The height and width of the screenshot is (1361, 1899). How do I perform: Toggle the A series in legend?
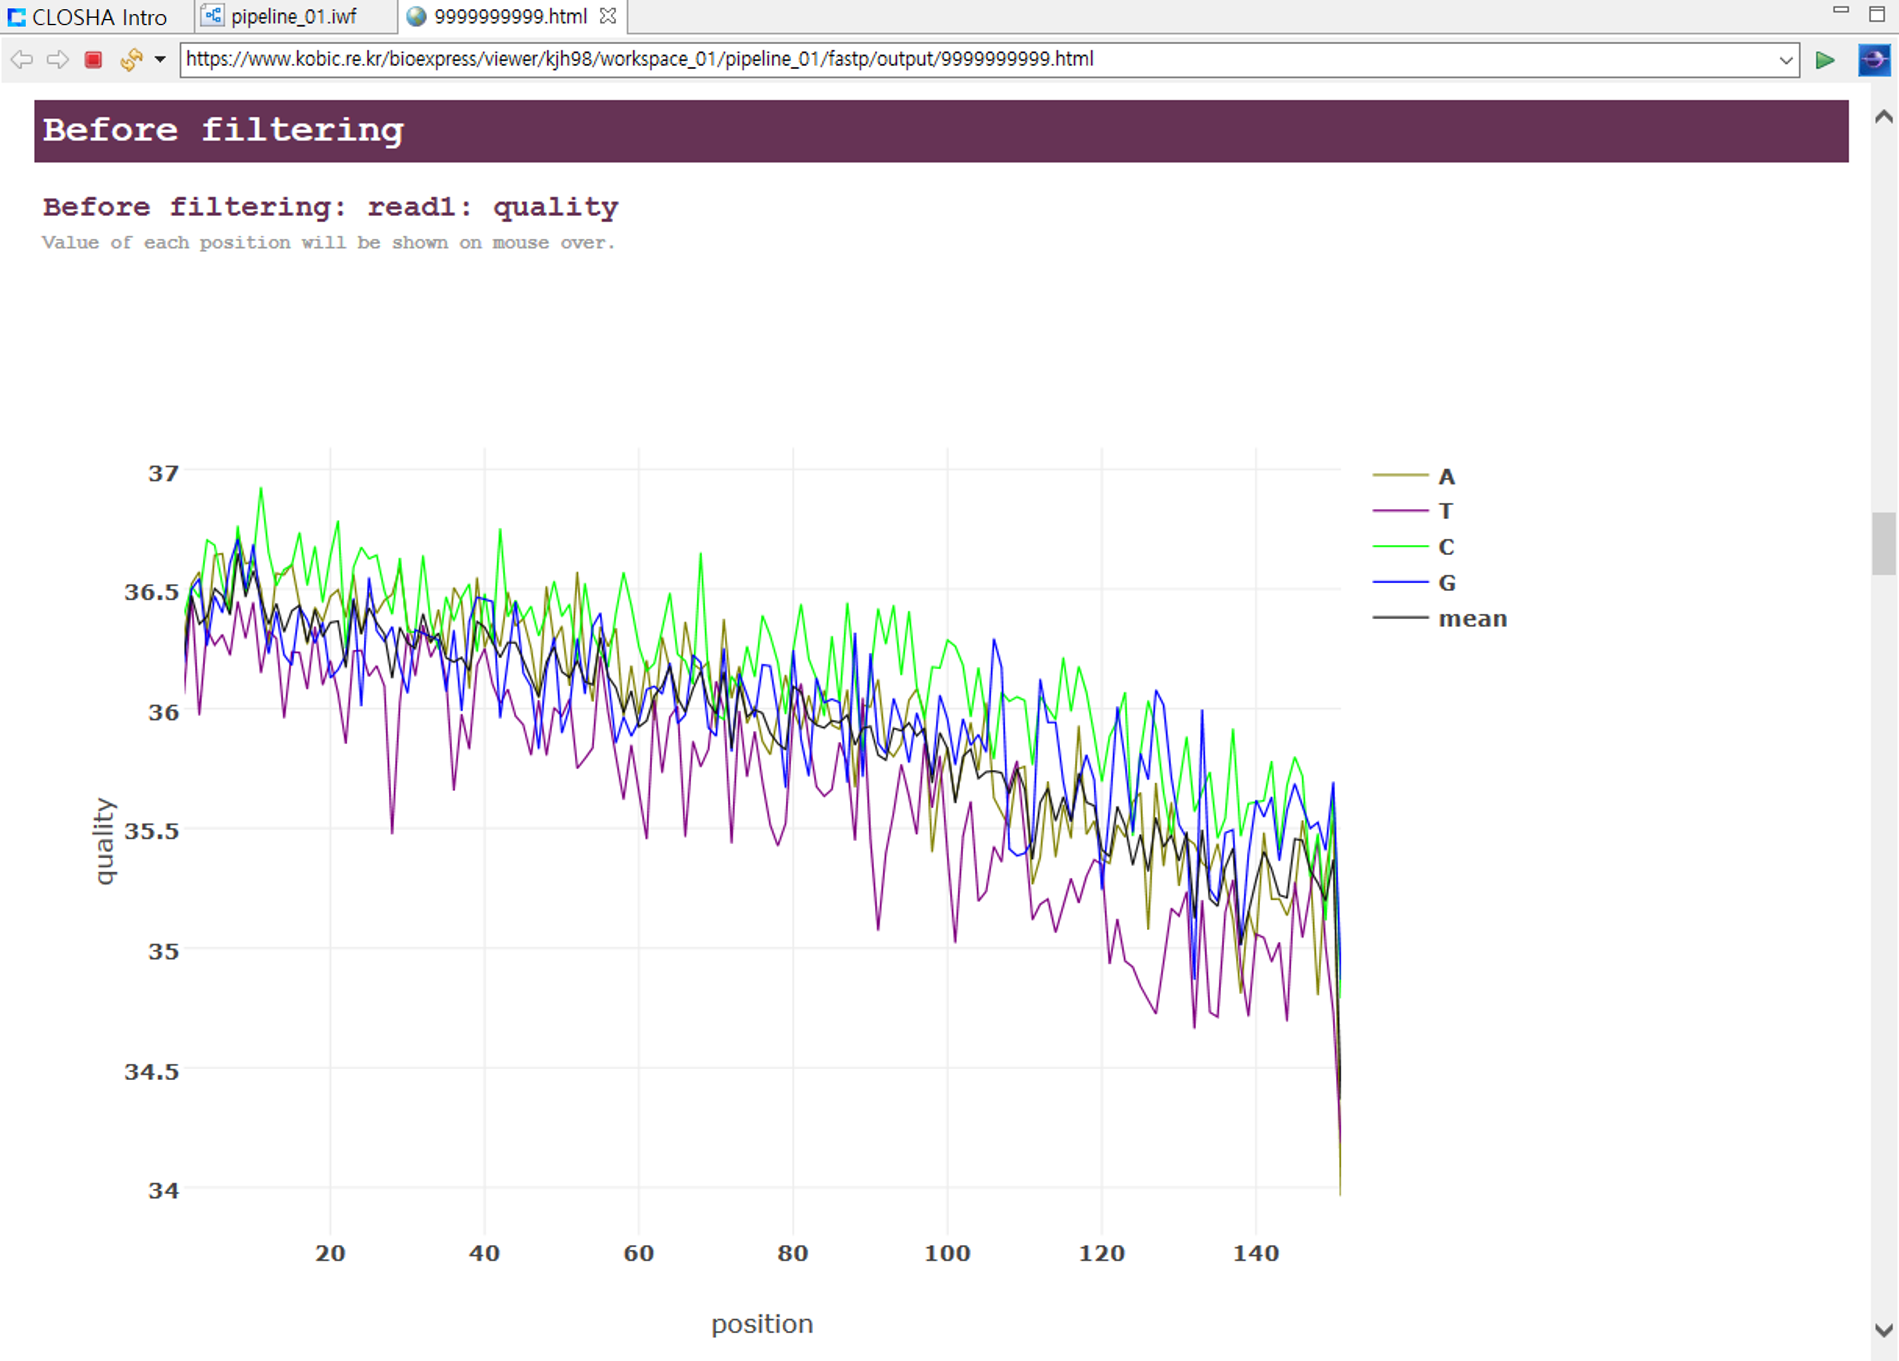[x=1414, y=476]
